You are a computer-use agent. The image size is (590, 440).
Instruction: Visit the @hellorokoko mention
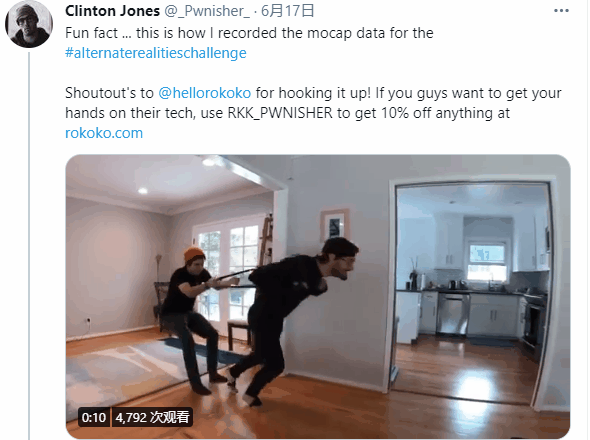click(x=205, y=93)
